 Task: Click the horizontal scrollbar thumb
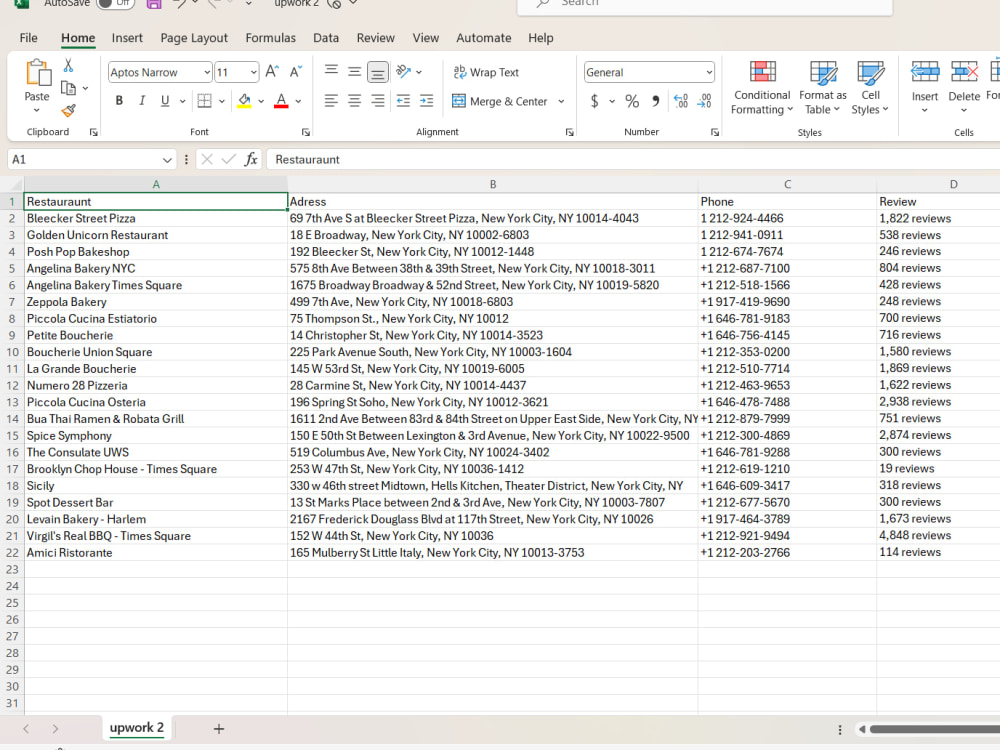point(934,729)
